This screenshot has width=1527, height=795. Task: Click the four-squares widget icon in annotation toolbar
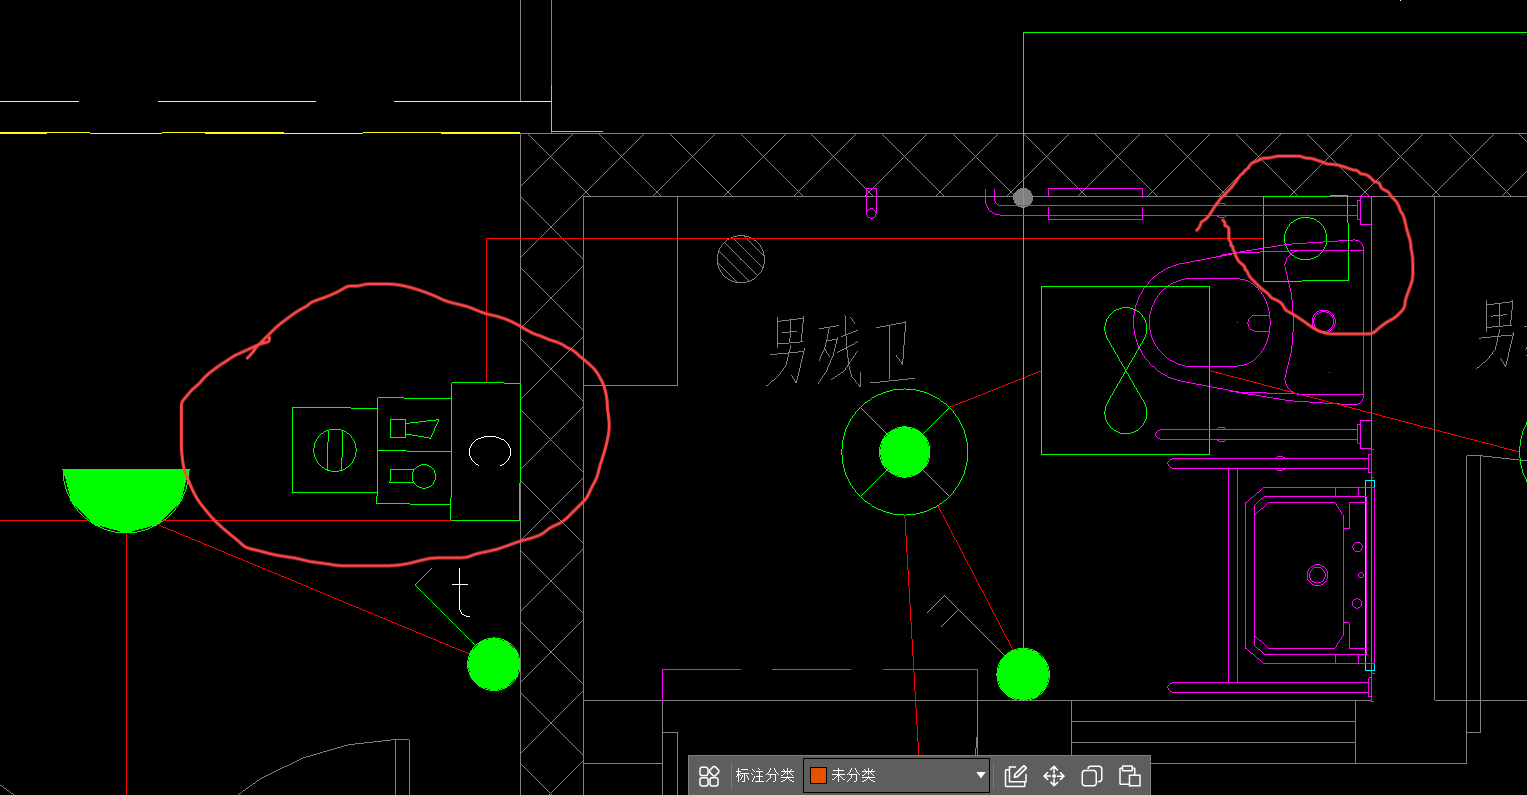click(709, 776)
